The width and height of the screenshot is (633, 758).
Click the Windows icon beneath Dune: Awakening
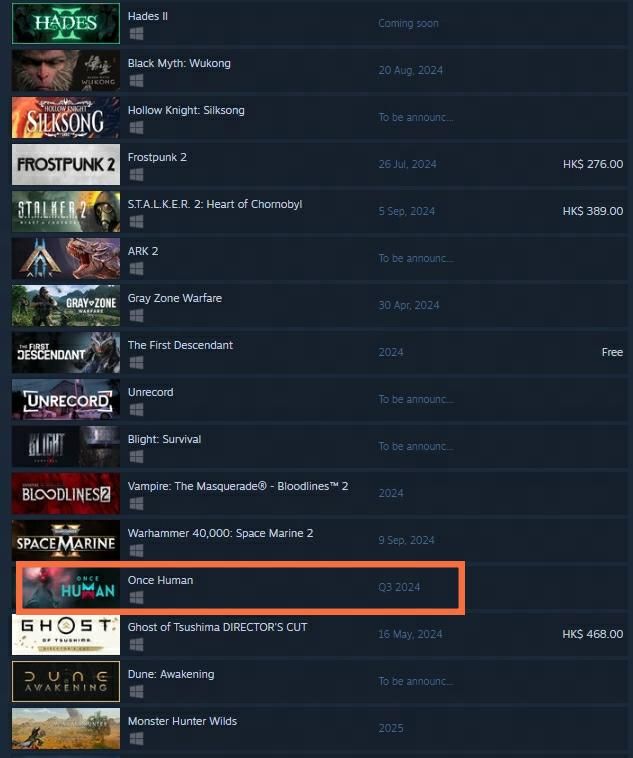pos(136,692)
